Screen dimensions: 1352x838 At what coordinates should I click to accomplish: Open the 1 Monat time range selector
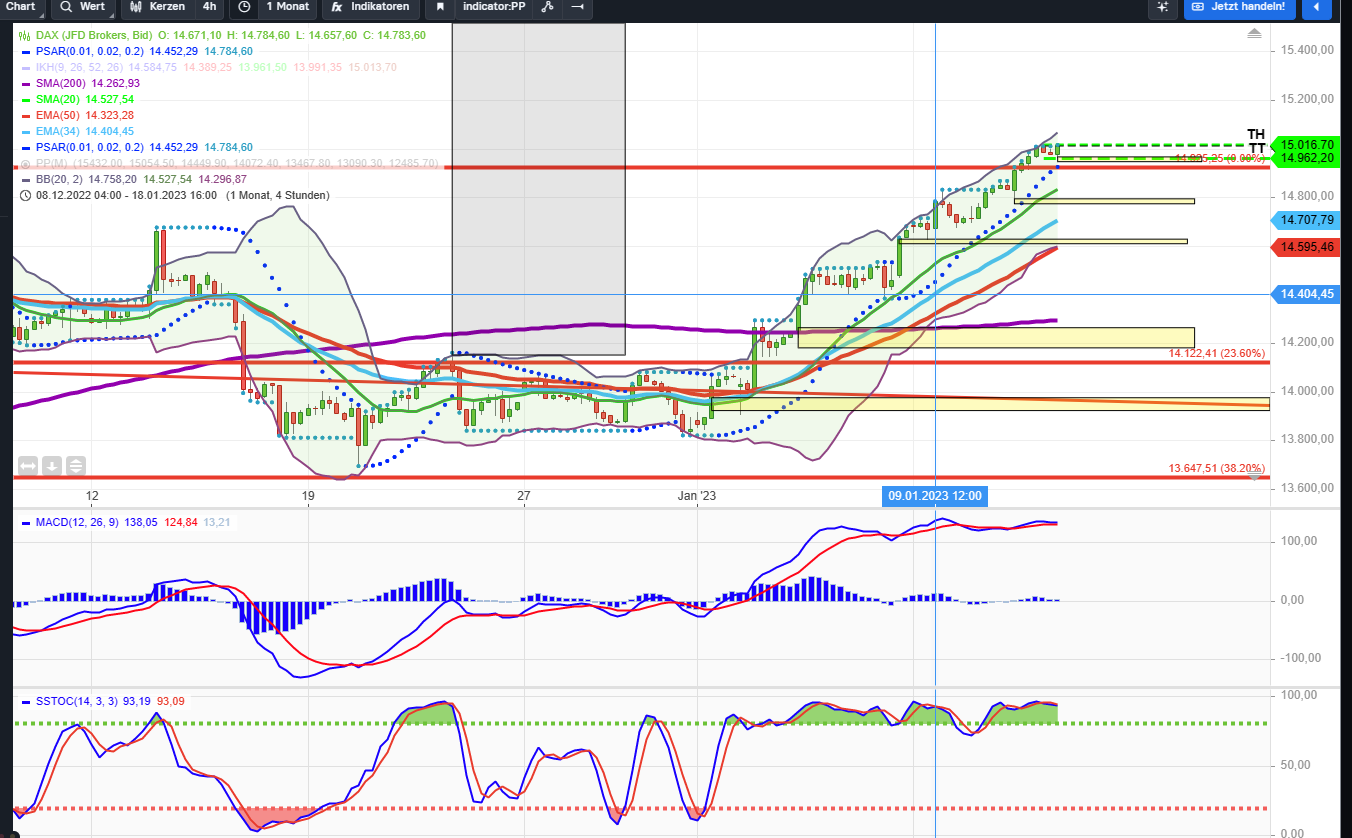(290, 7)
